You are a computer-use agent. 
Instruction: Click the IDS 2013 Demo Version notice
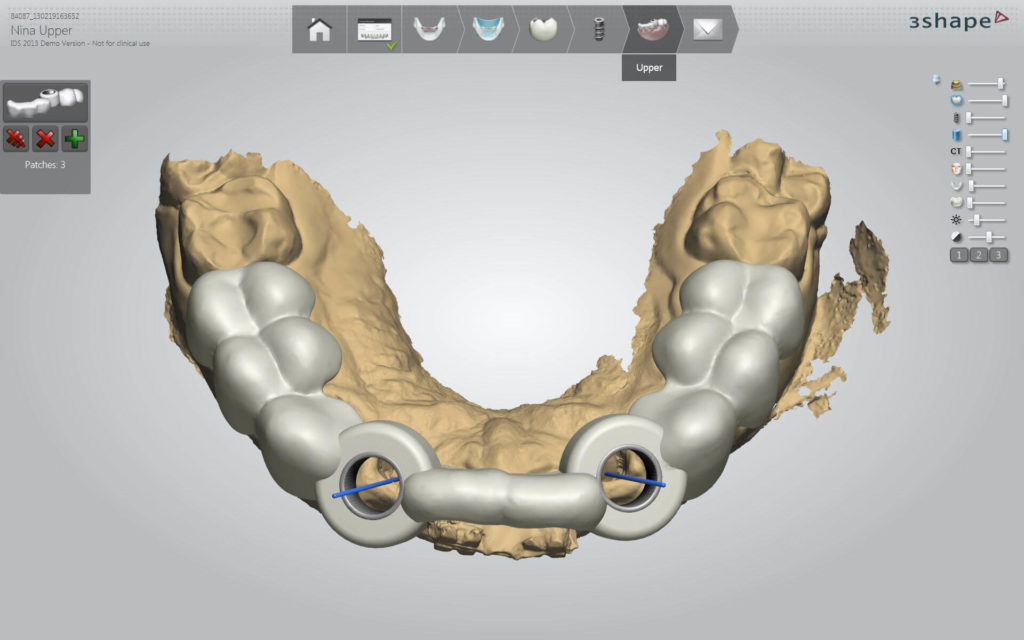(80, 43)
